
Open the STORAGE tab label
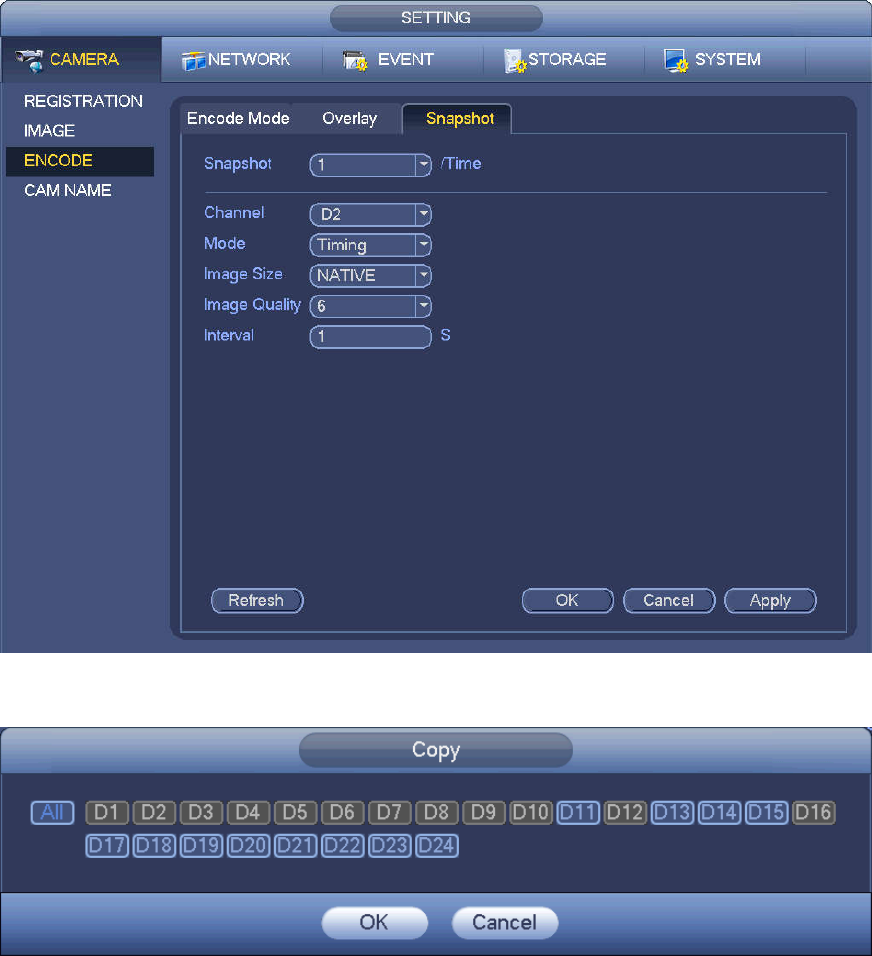[x=567, y=59]
